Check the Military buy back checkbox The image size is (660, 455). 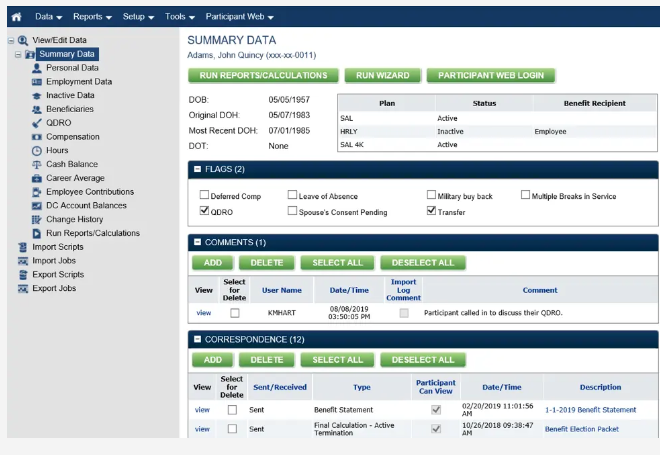pyautogui.click(x=431, y=196)
